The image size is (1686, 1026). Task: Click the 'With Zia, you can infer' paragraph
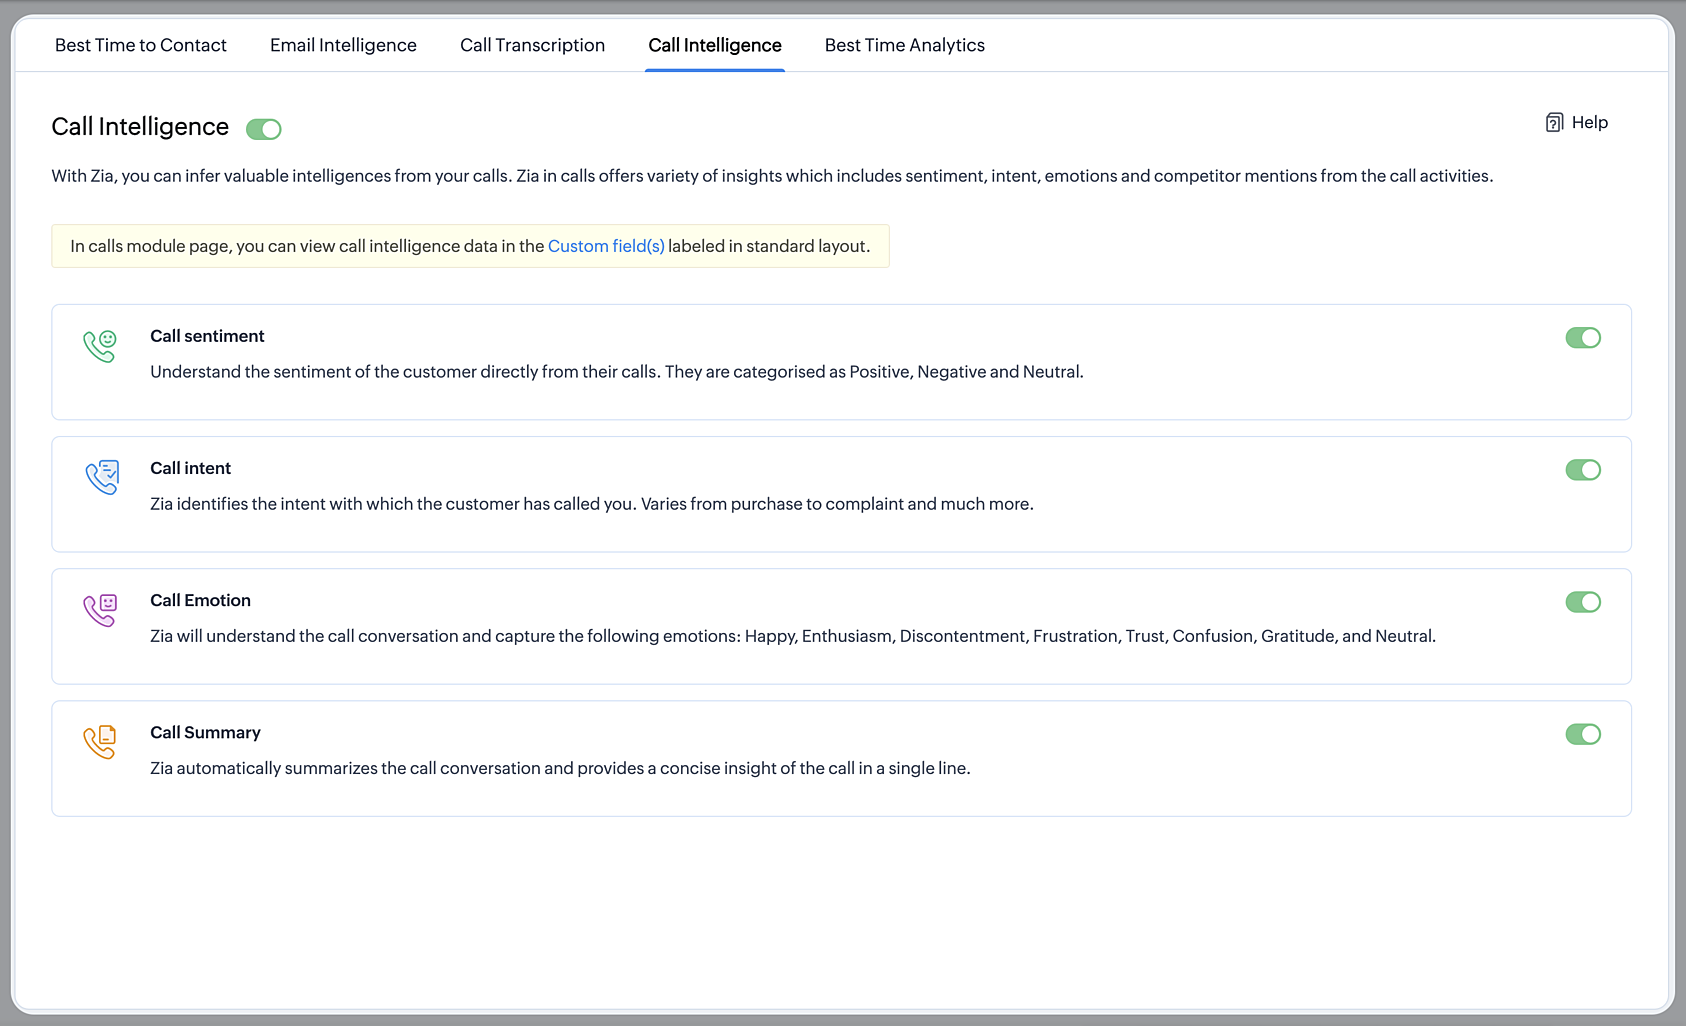[772, 176]
